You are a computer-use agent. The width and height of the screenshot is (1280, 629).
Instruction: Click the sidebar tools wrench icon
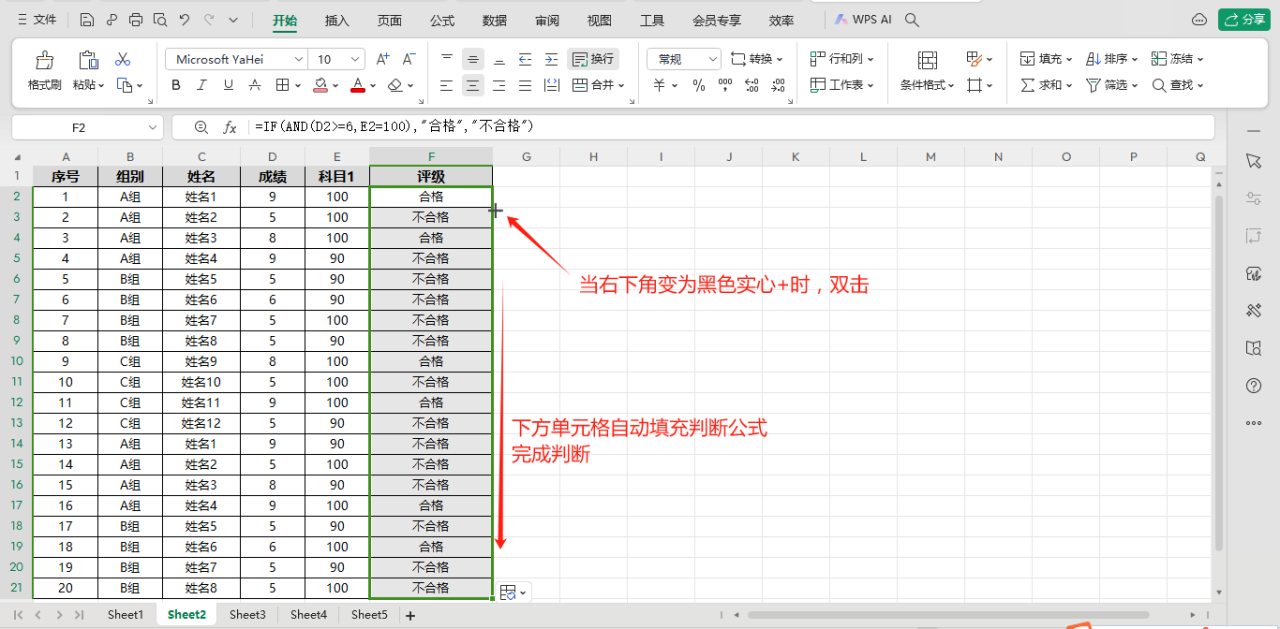[x=1254, y=310]
